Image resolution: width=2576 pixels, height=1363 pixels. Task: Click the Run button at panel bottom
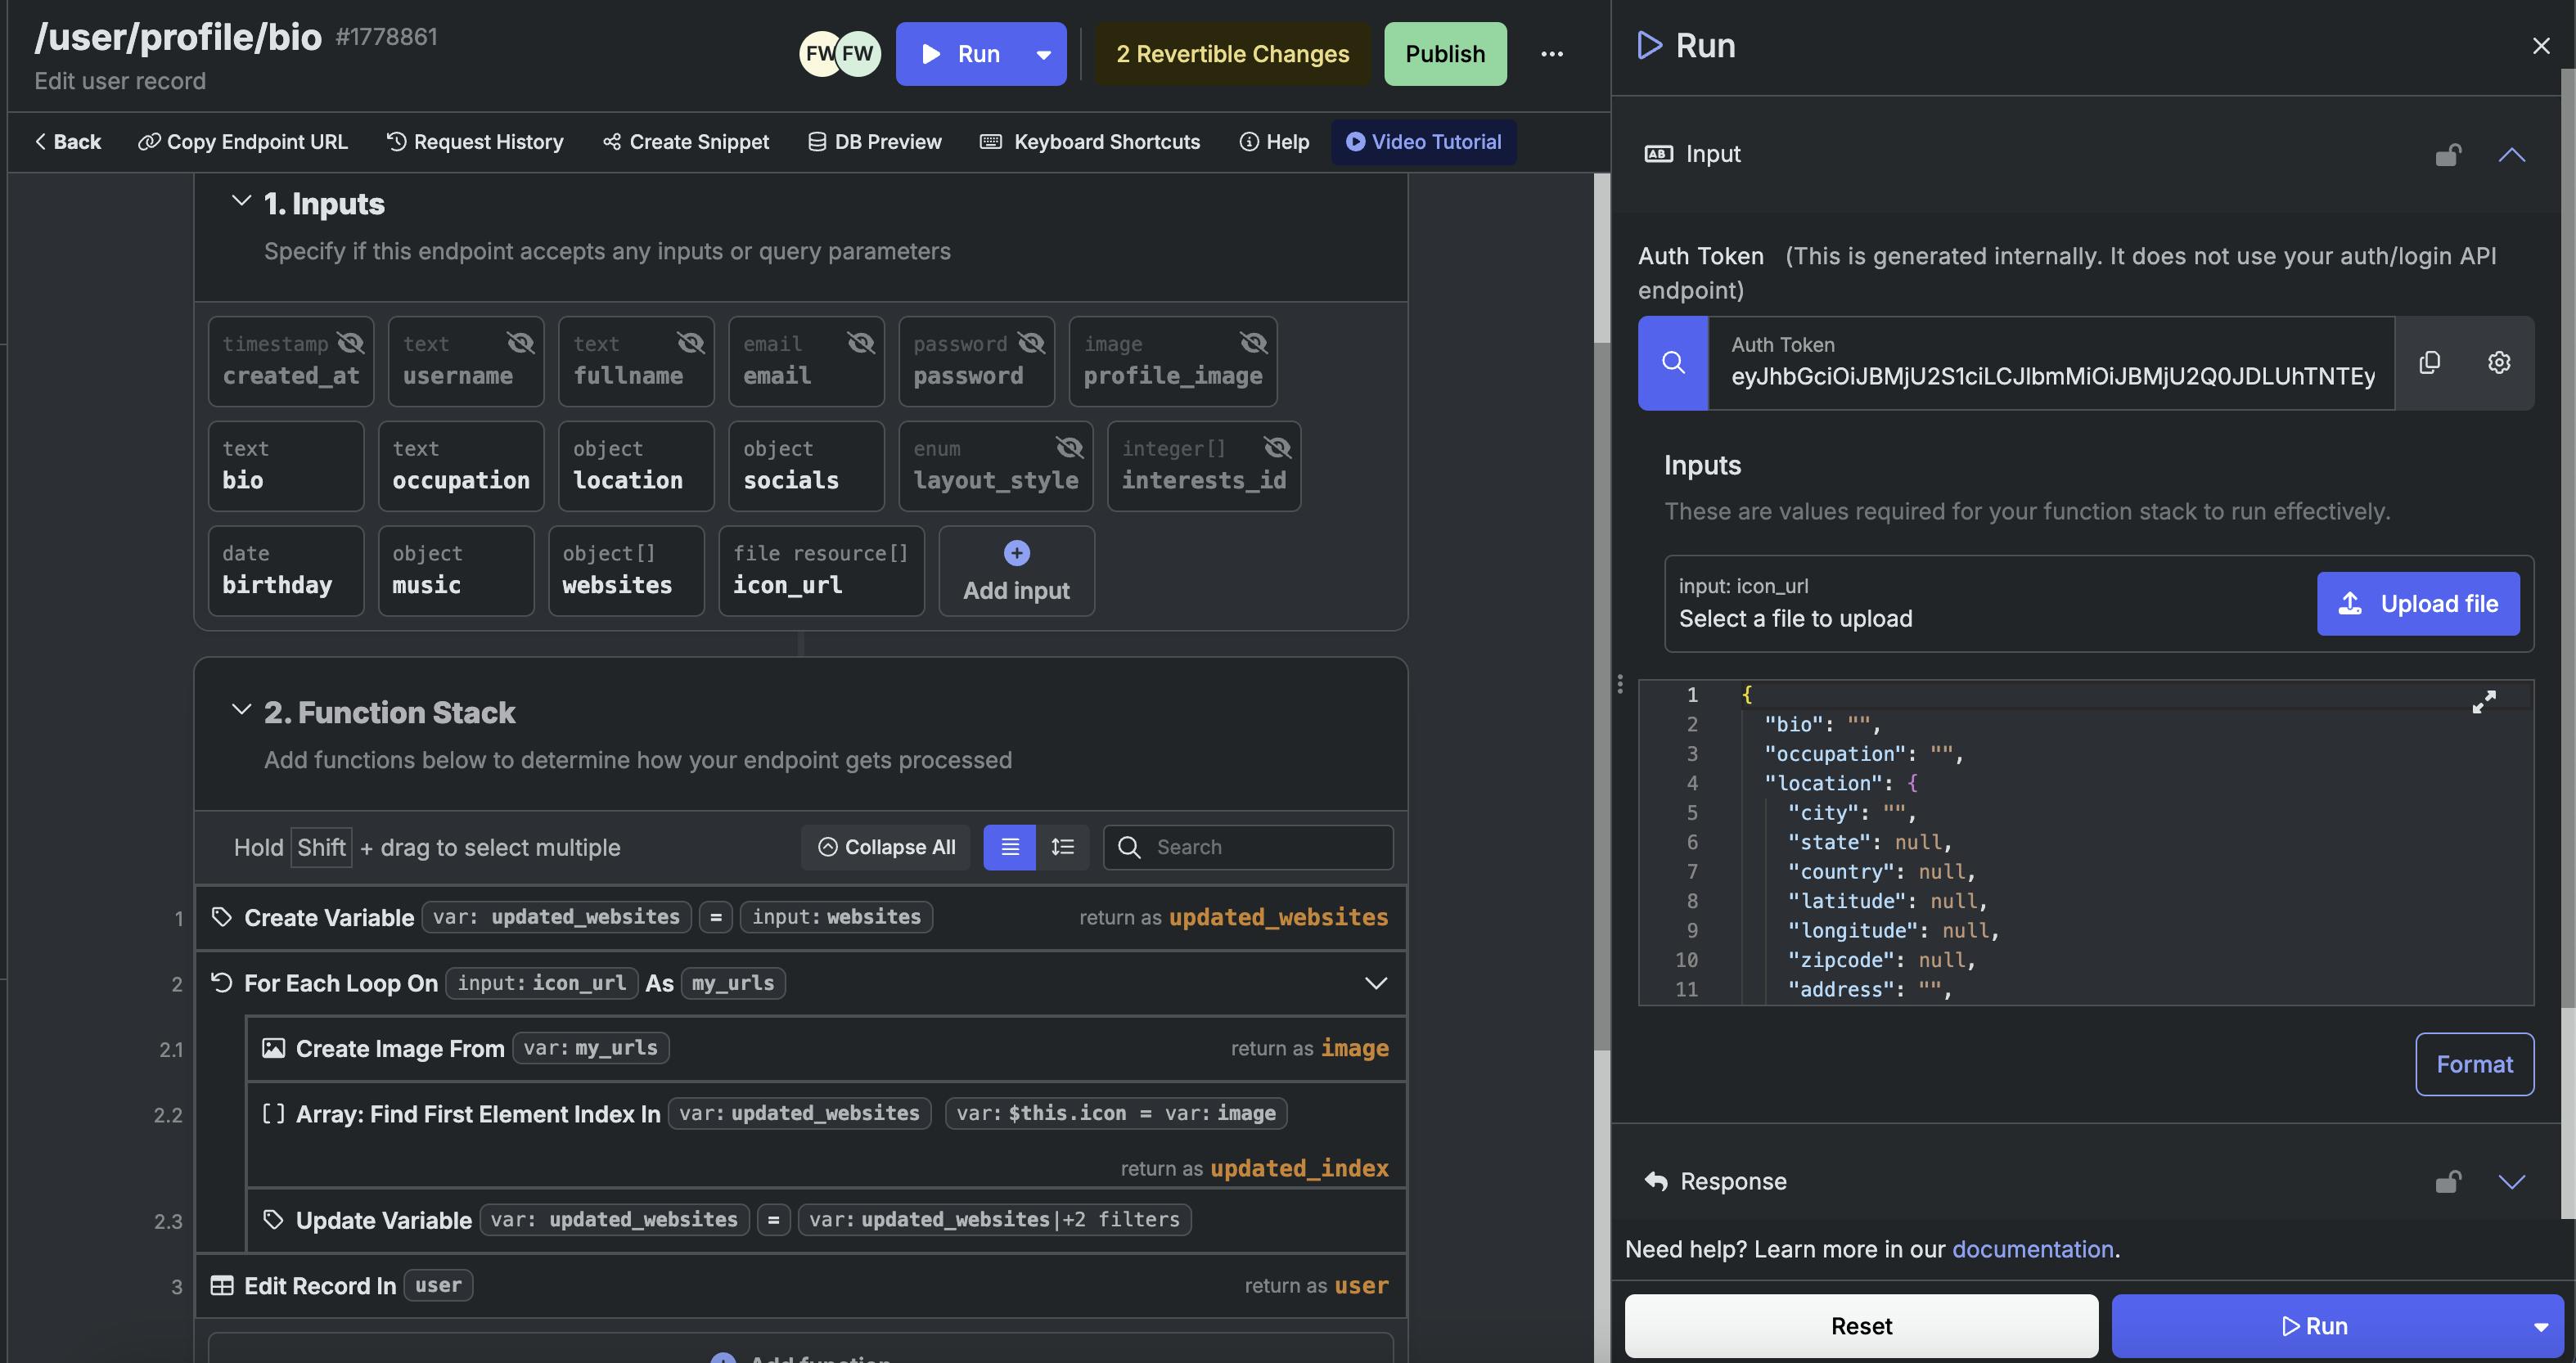pyautogui.click(x=2314, y=1327)
